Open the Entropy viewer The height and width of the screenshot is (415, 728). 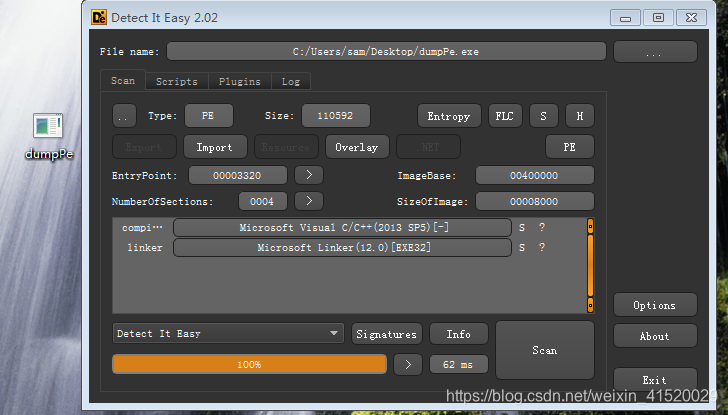tap(449, 116)
